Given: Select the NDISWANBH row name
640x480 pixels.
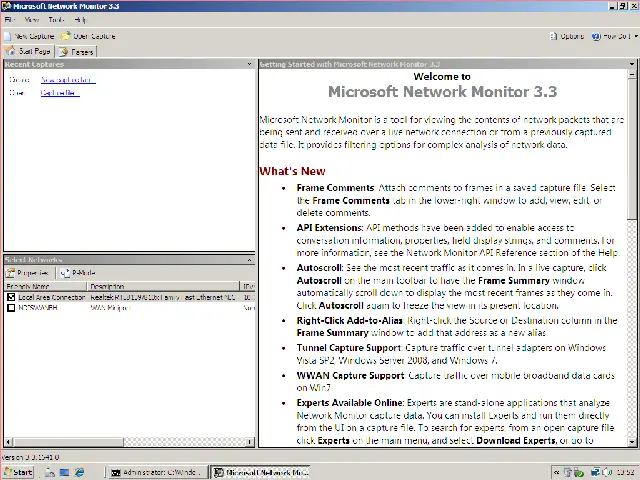Looking at the screenshot, I should coord(38,308).
